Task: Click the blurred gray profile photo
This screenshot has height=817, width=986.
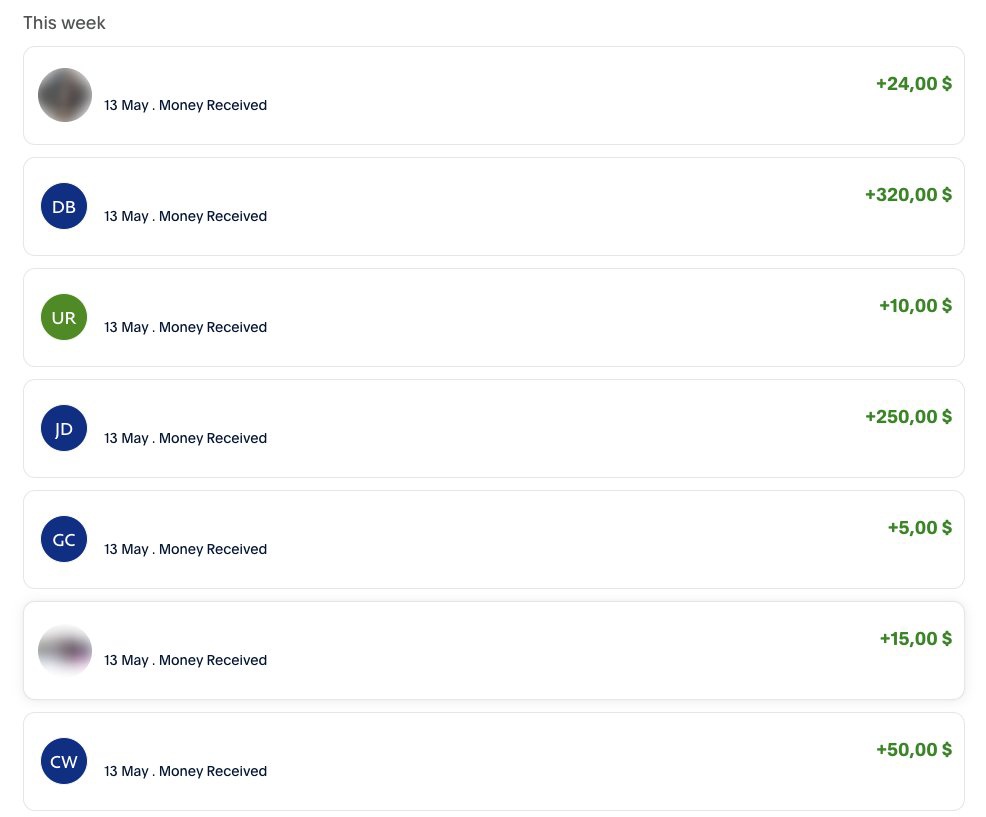Action: point(65,95)
